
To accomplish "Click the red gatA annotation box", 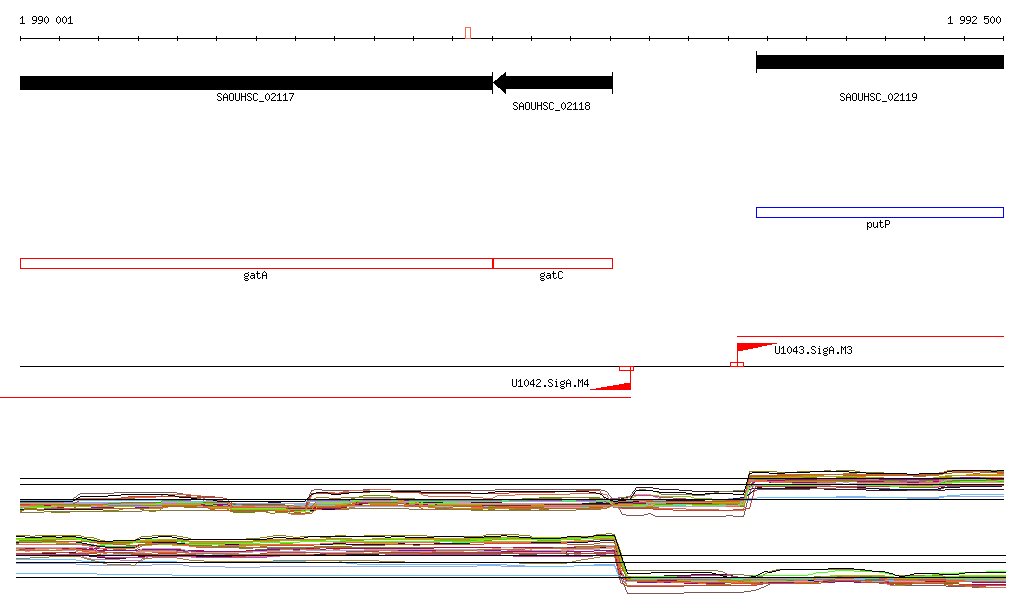I will click(x=256, y=264).
